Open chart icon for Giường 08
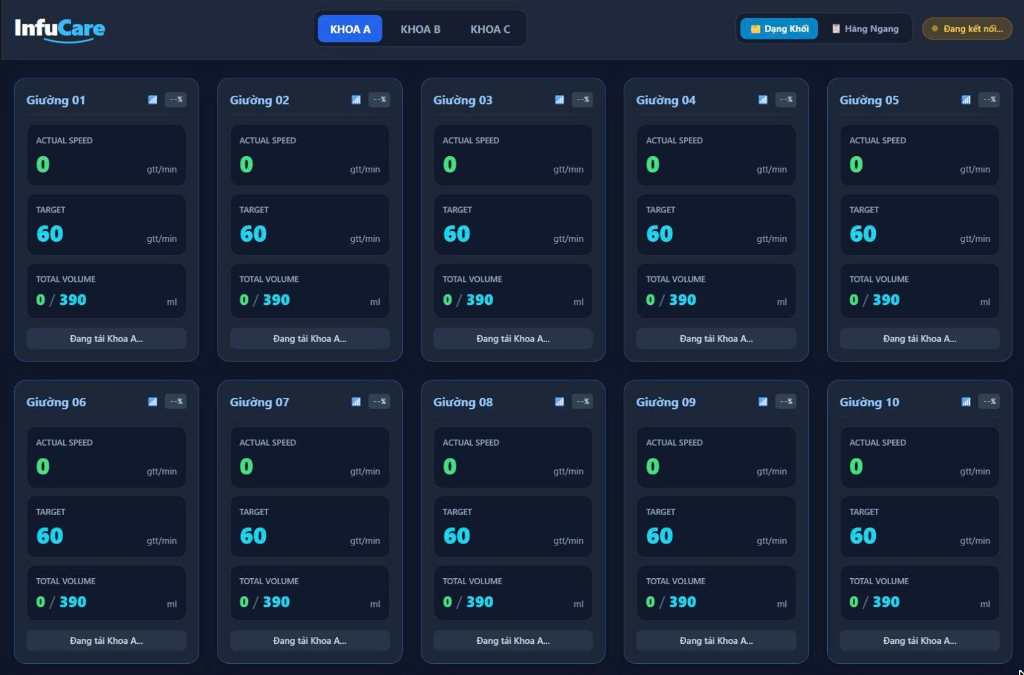This screenshot has height=675, width=1024. tap(560, 401)
